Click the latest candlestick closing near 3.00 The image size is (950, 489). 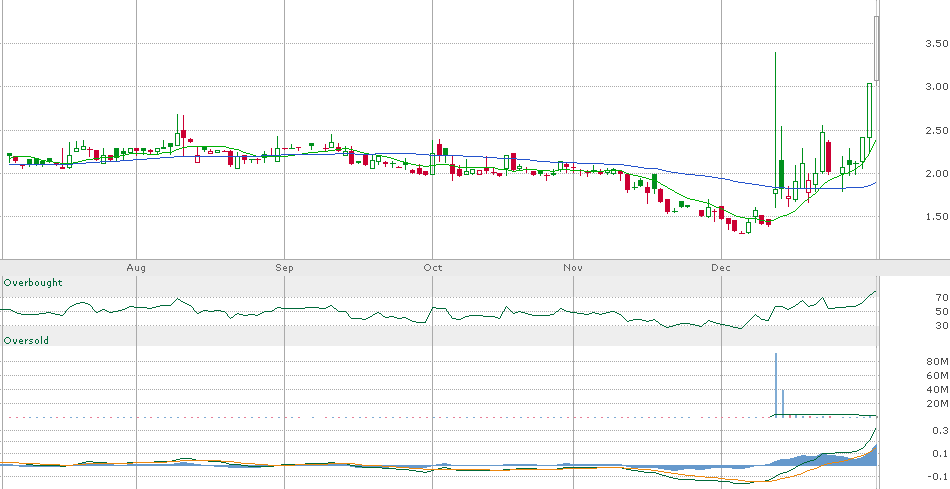coord(869,110)
